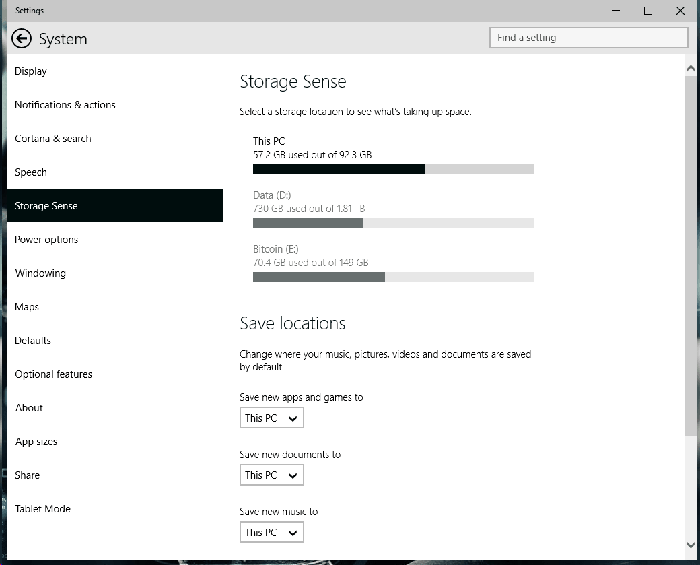Screen dimensions: 700x565
Task: Open Optional features
Action: click(x=54, y=375)
